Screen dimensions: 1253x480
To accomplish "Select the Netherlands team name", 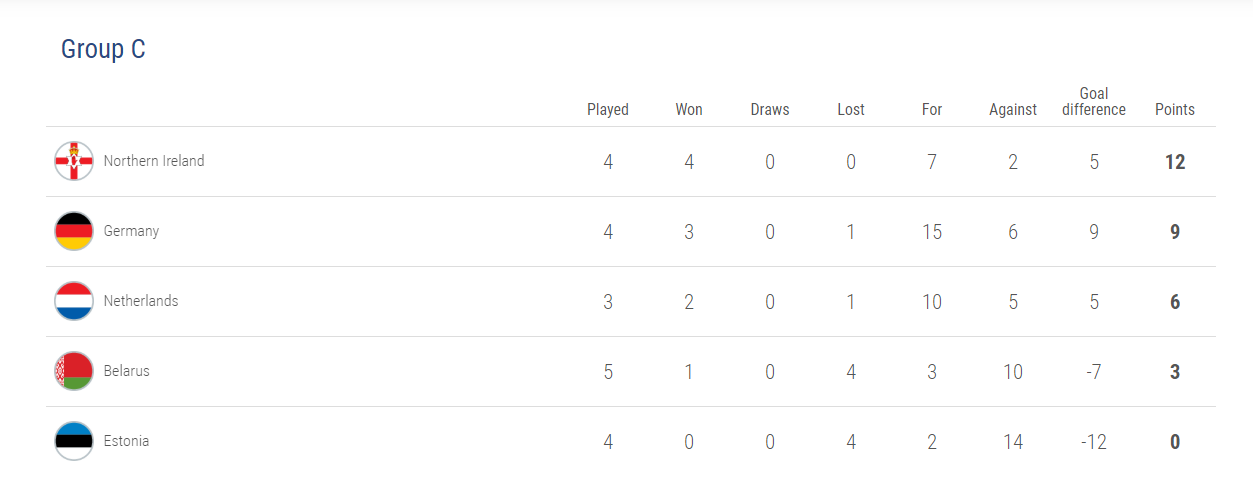I will pos(141,301).
